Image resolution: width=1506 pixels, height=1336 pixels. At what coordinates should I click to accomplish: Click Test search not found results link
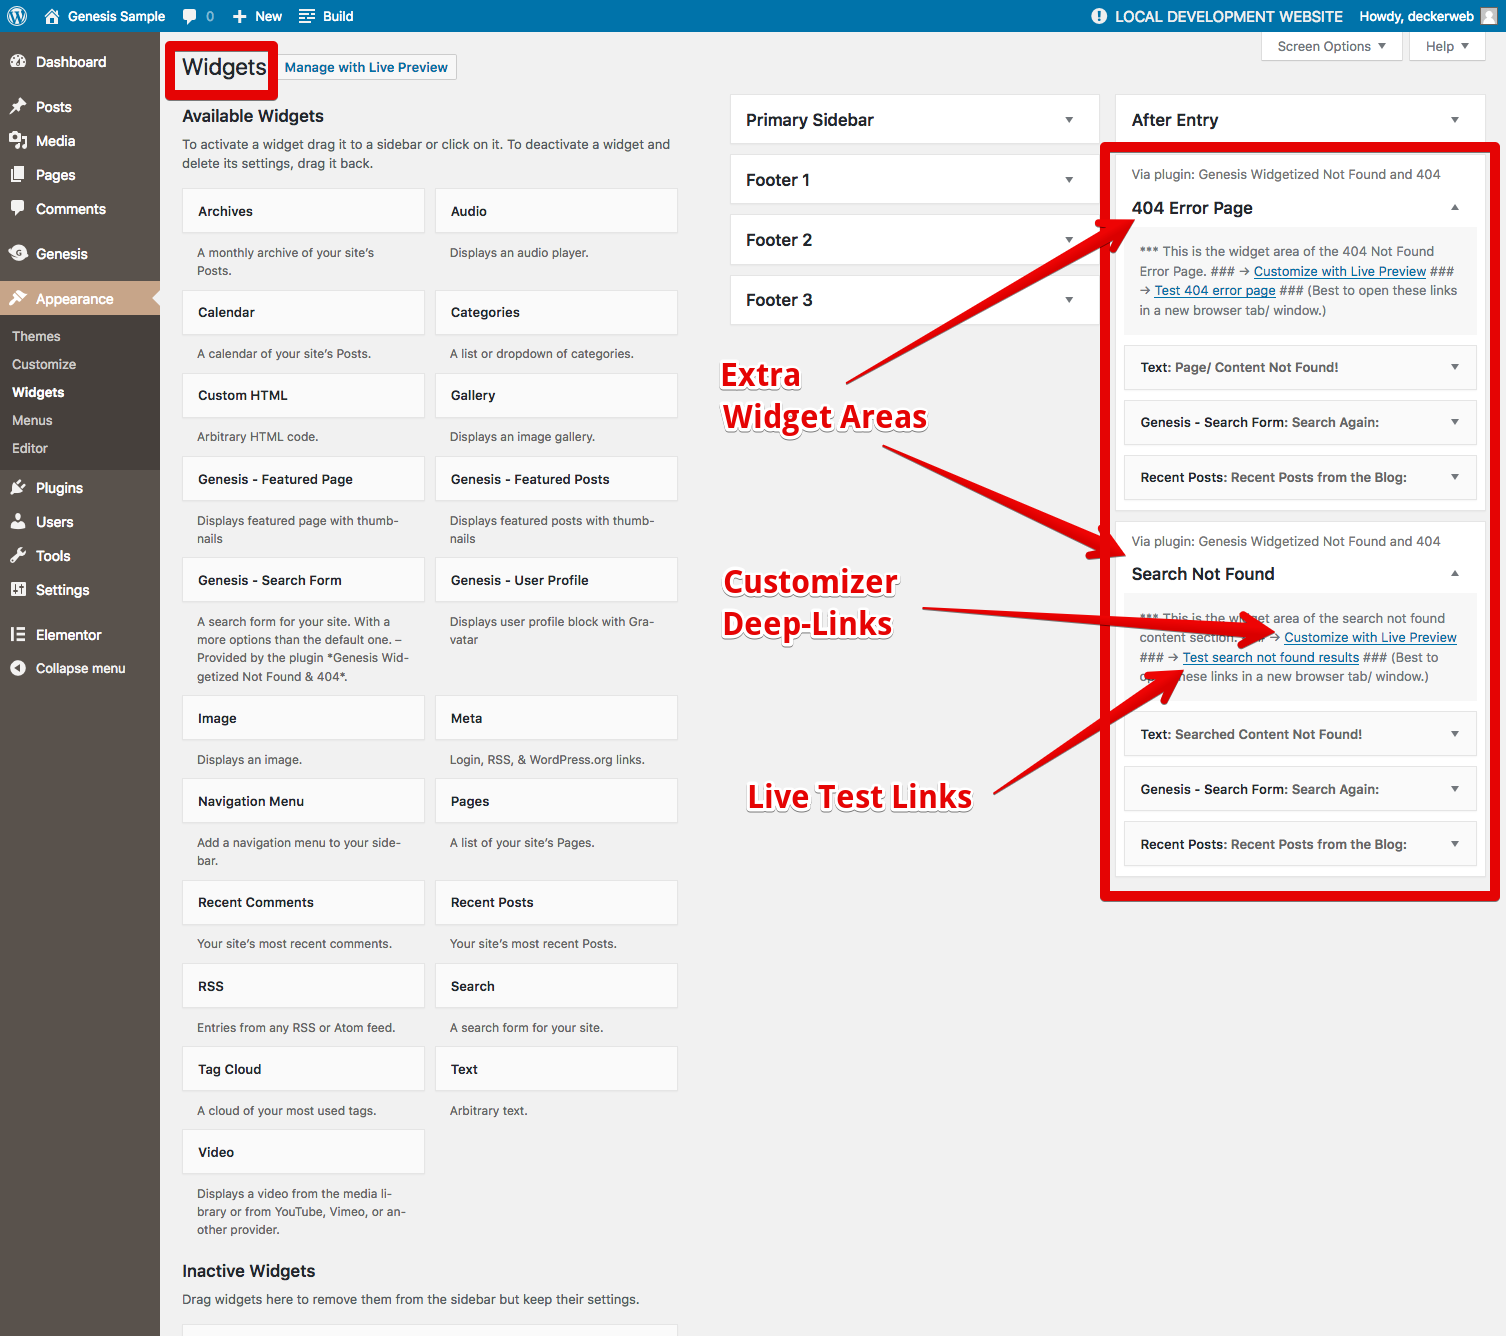1271,657
